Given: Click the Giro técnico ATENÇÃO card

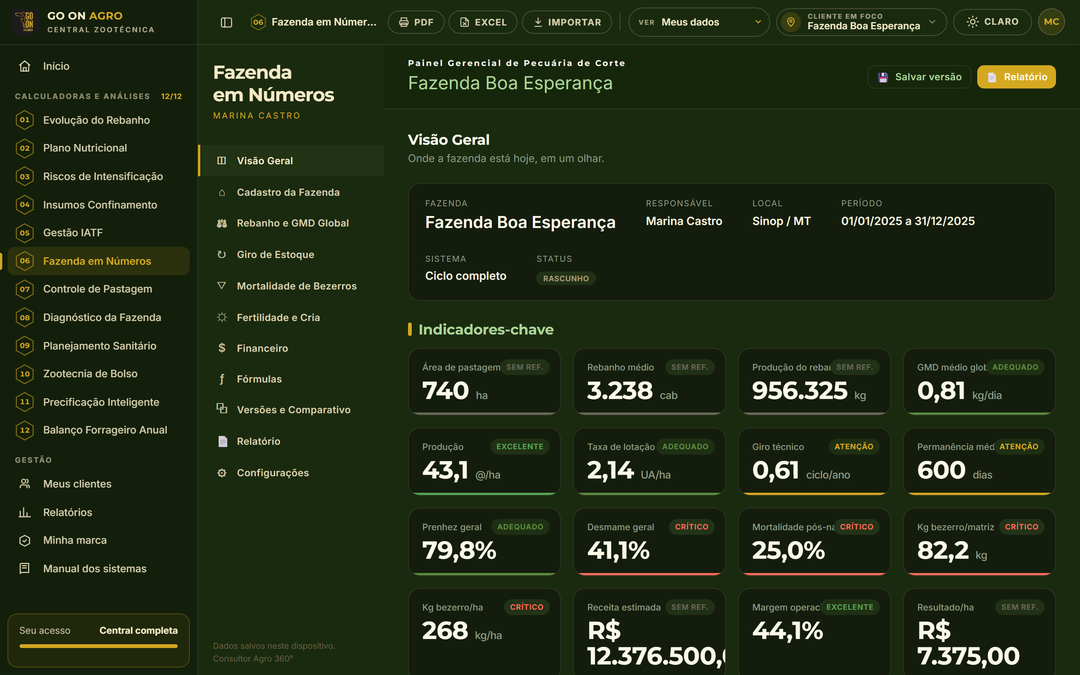Looking at the screenshot, I should click(814, 461).
